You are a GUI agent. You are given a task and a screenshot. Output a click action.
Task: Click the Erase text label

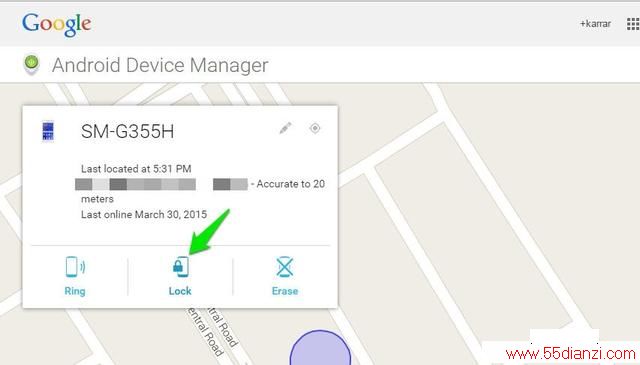point(285,291)
